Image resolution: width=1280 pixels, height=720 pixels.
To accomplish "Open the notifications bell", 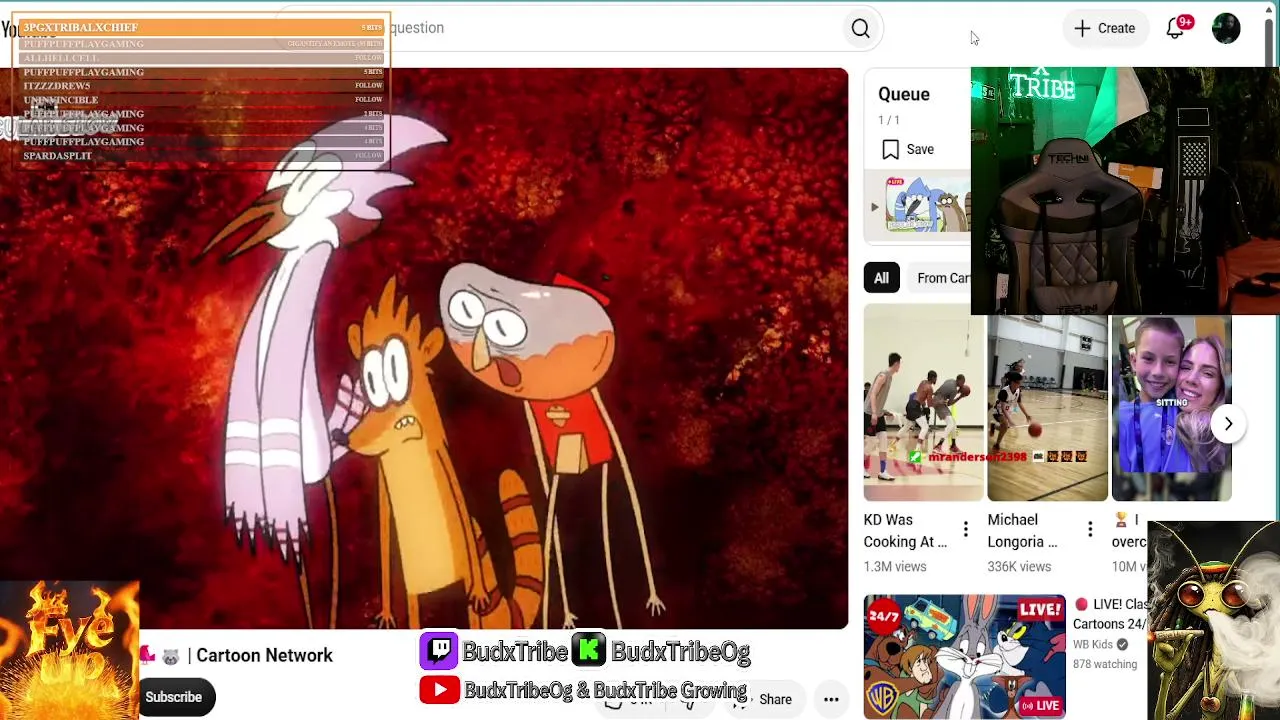I will 1176,28.
